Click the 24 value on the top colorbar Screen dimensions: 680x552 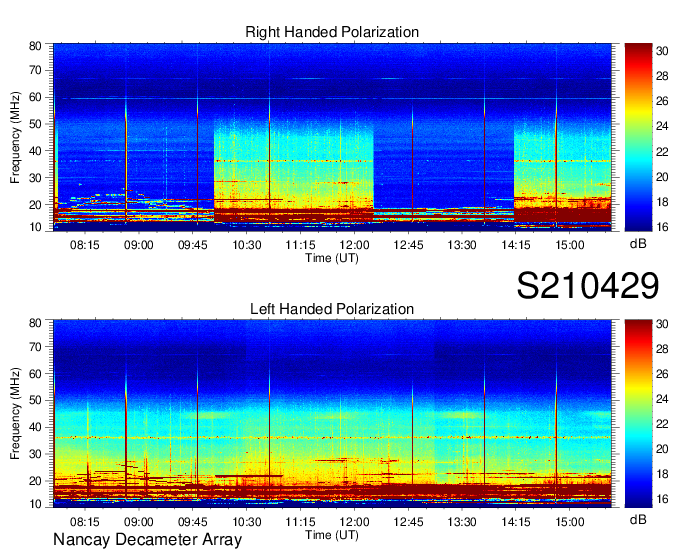[x=662, y=126]
